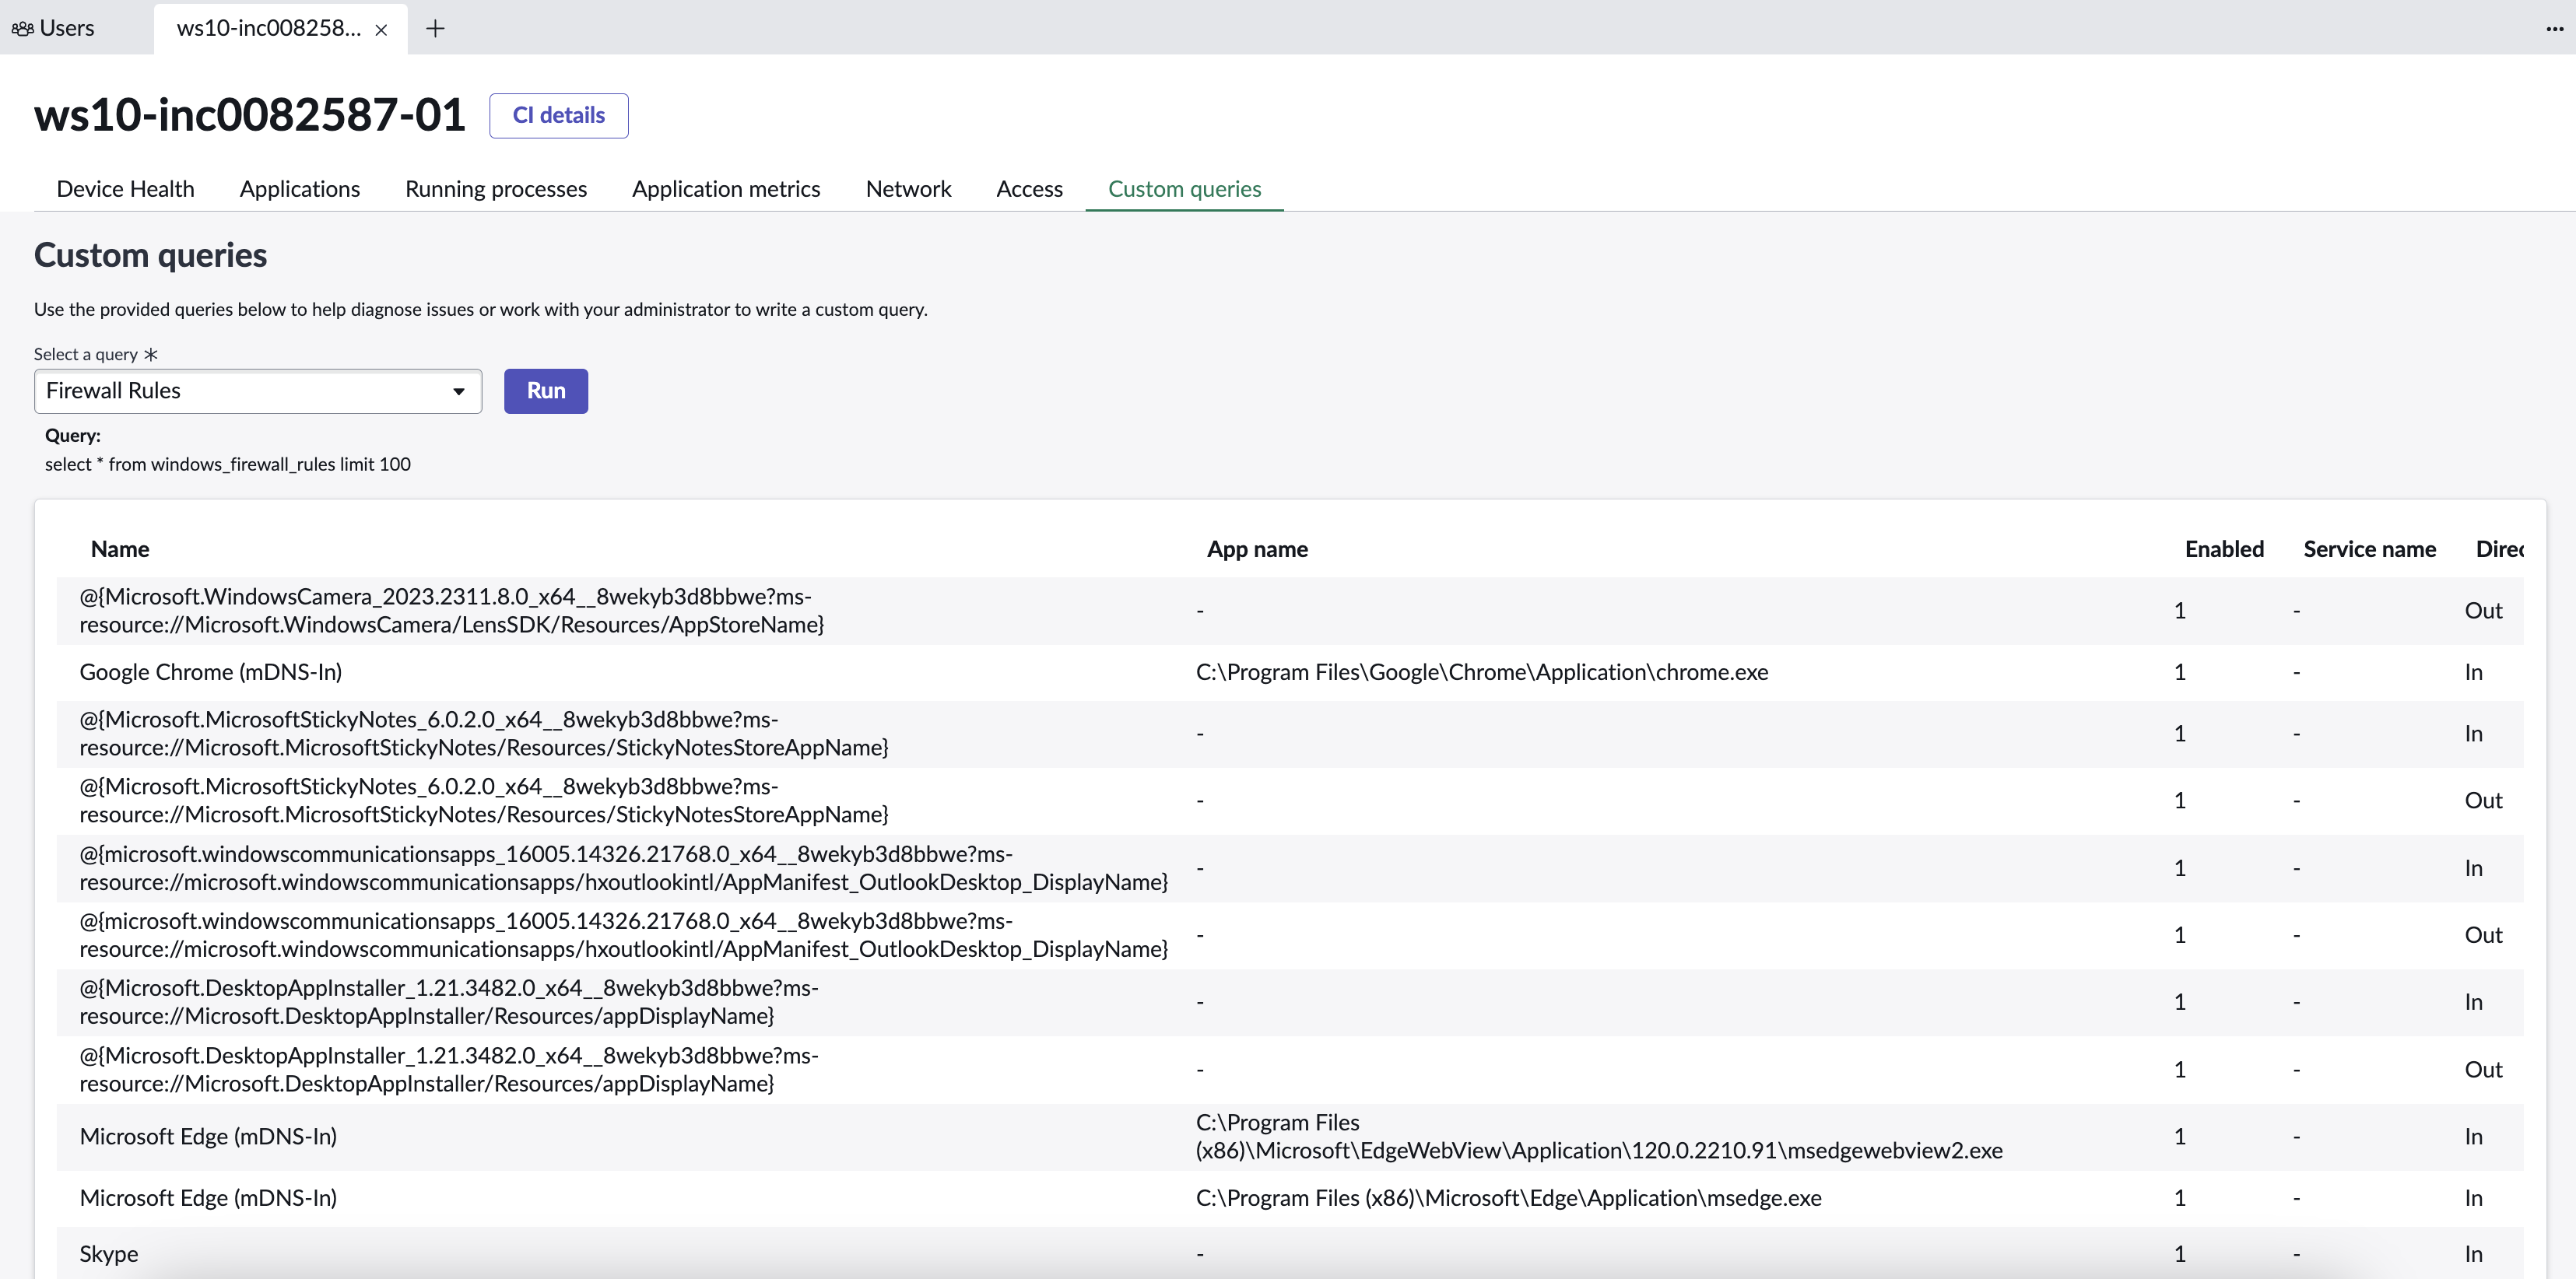The height and width of the screenshot is (1279, 2576).
Task: Close the ws10-inc008258 tab
Action: pyautogui.click(x=381, y=30)
